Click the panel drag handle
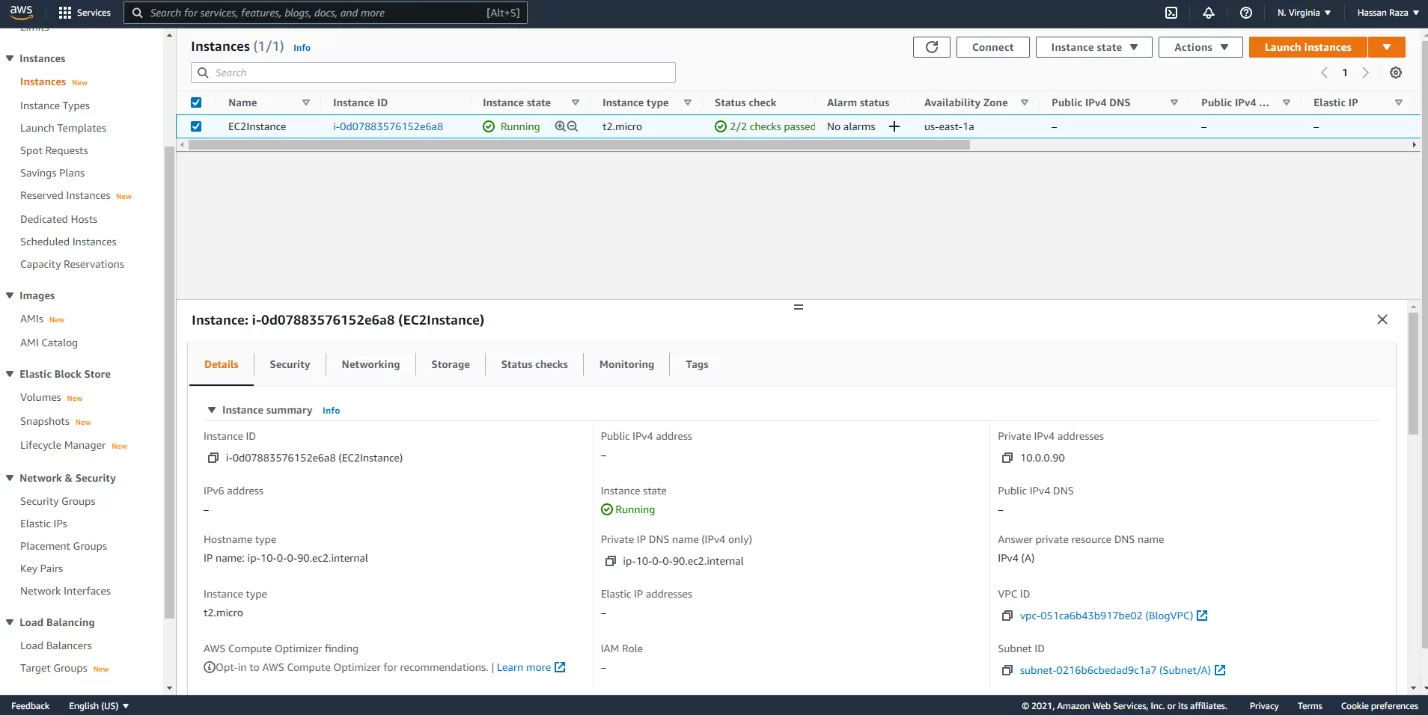Screen dimensions: 1428x715 (x=798, y=307)
